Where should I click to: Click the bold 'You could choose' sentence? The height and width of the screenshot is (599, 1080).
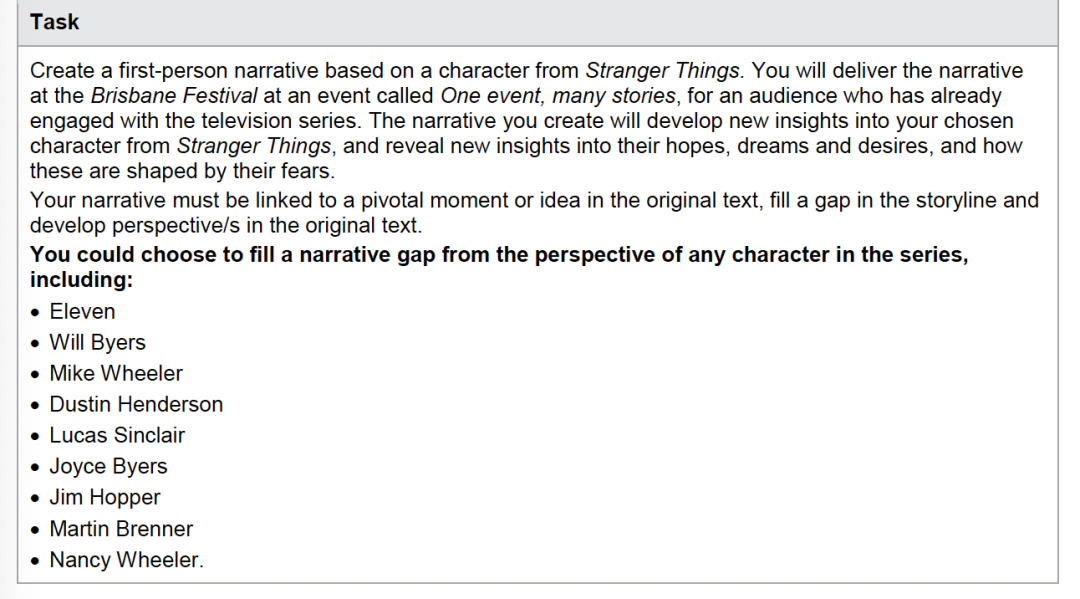pyautogui.click(x=499, y=266)
